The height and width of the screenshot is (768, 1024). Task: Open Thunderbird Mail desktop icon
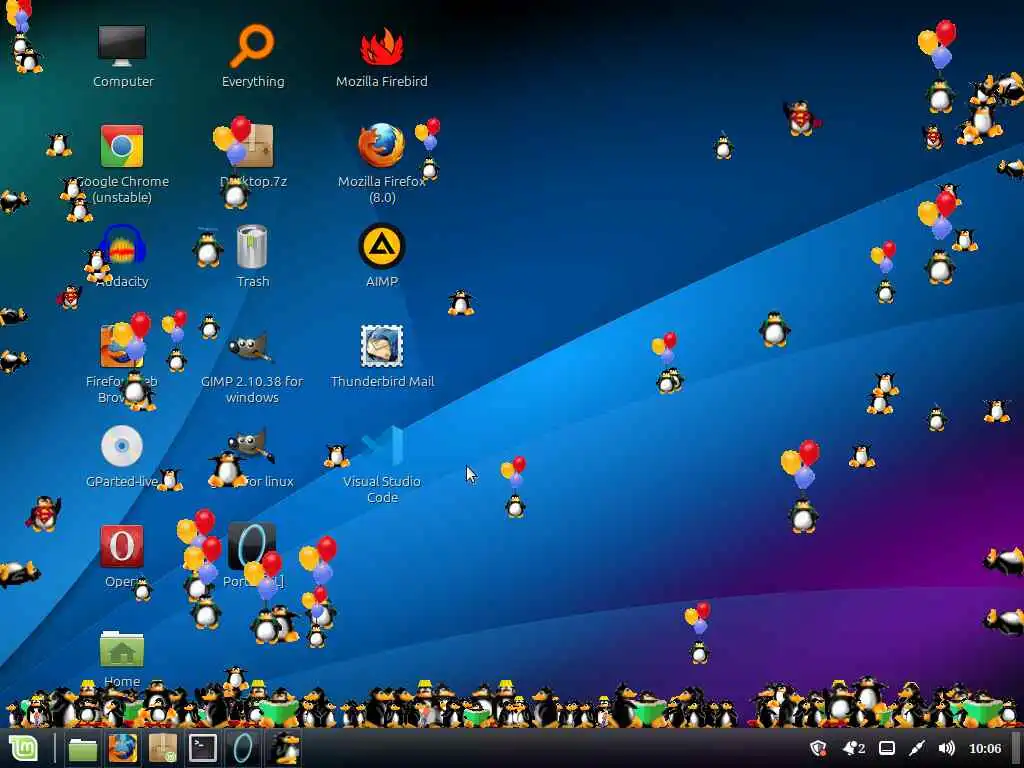point(382,346)
